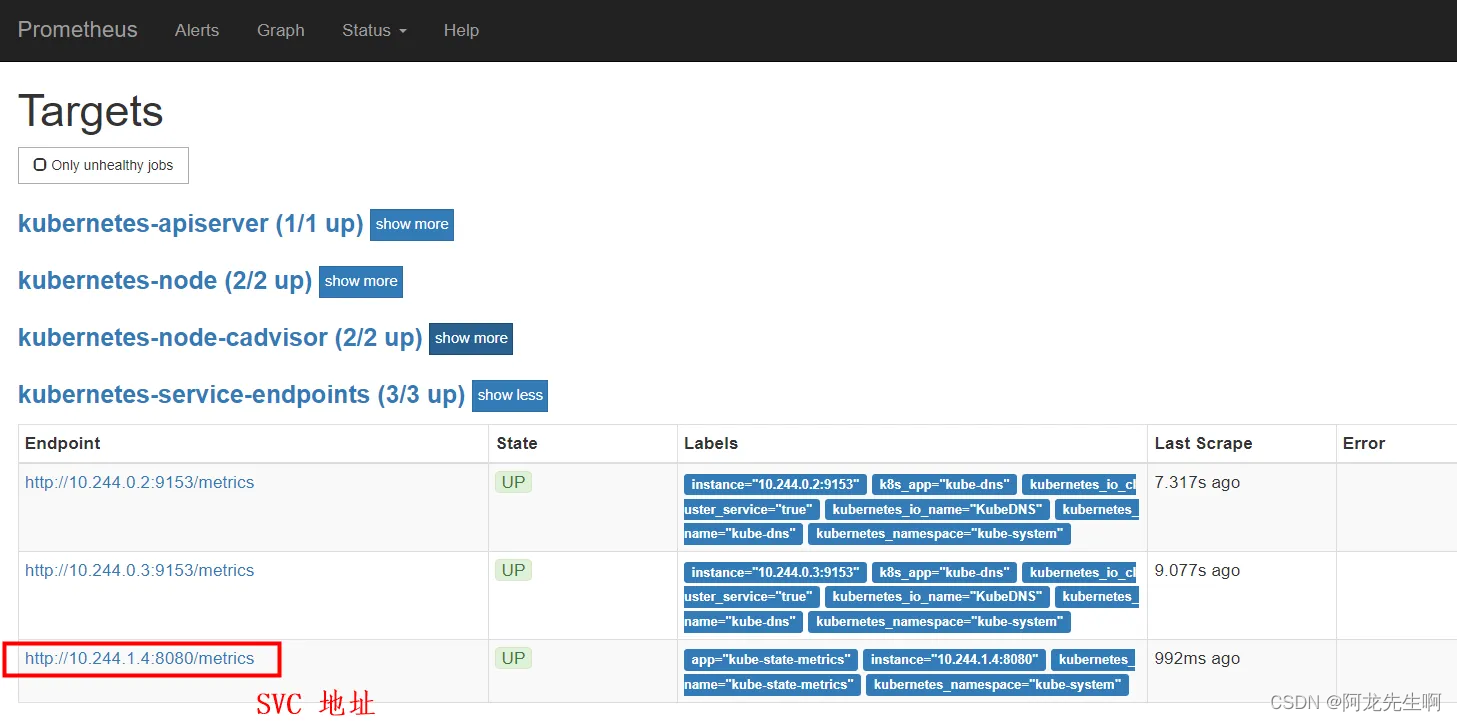Image resolution: width=1457 pixels, height=721 pixels.
Task: Click last scrape value 9.077s ago
Action: 1197,570
